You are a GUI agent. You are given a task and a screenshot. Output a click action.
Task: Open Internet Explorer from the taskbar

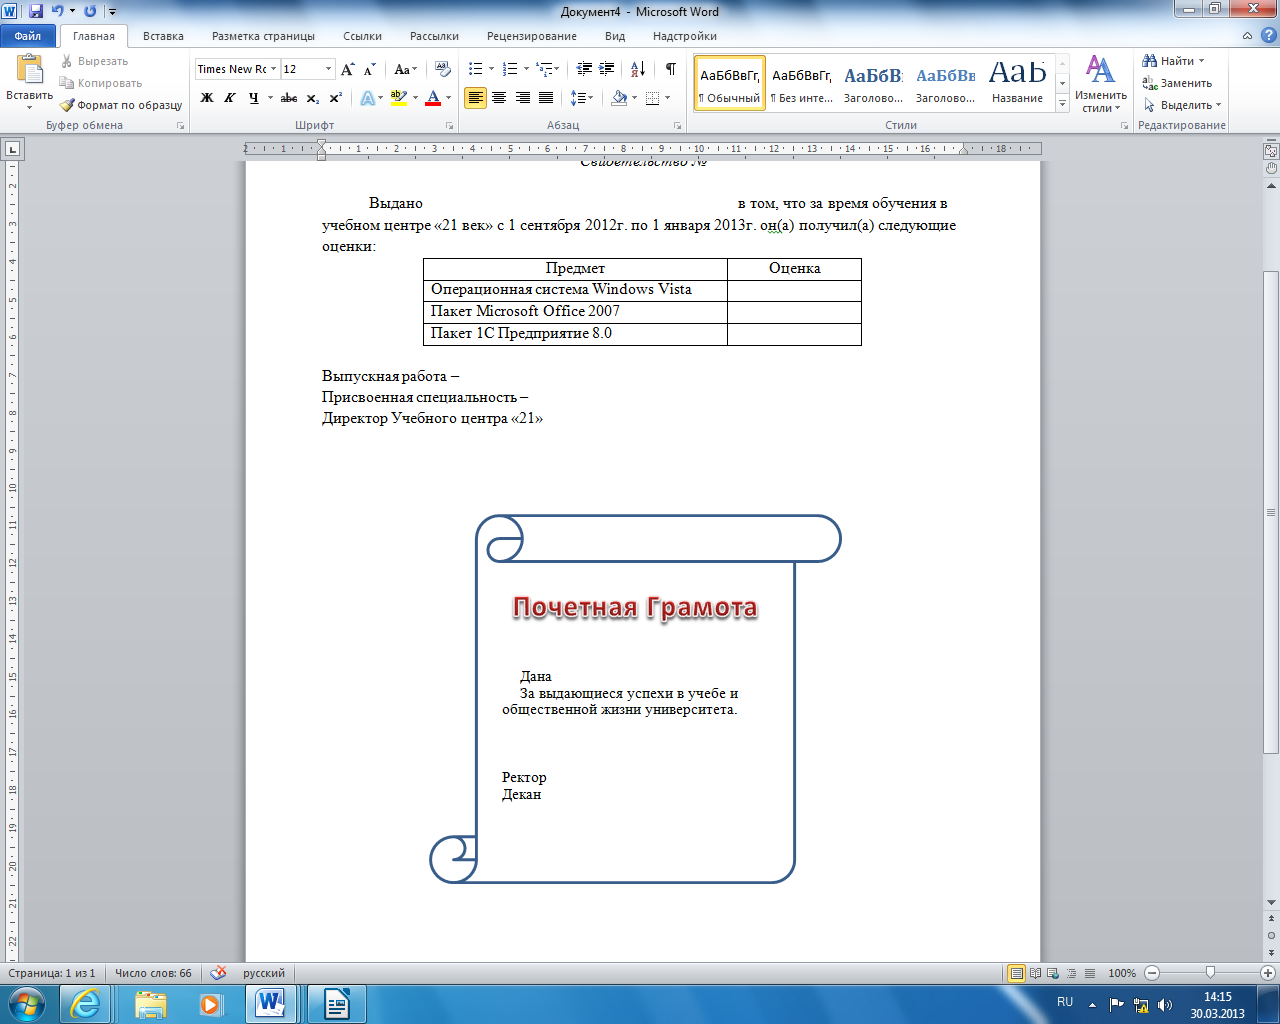(x=85, y=1003)
